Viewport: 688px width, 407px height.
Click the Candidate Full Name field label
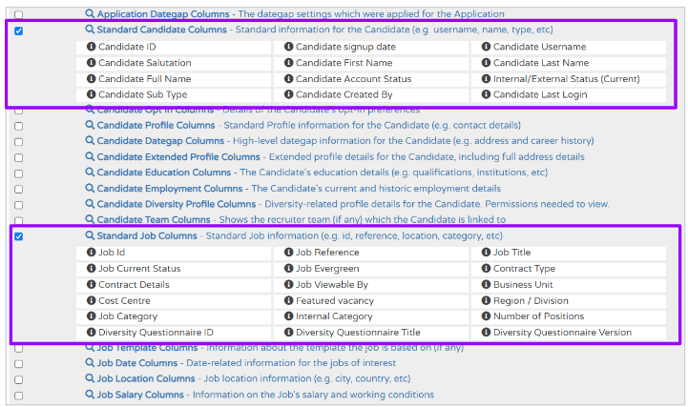pyautogui.click(x=145, y=79)
